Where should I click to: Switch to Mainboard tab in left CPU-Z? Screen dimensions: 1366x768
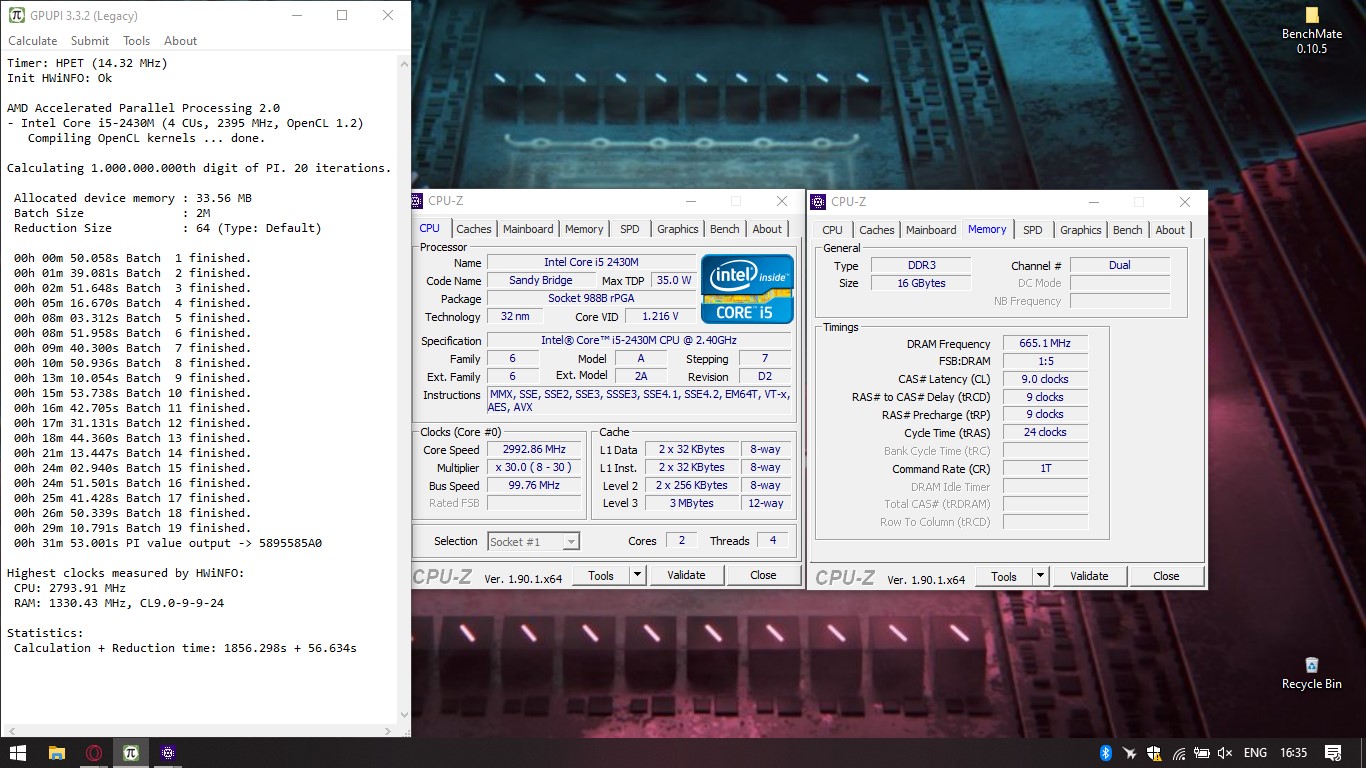pyautogui.click(x=528, y=229)
